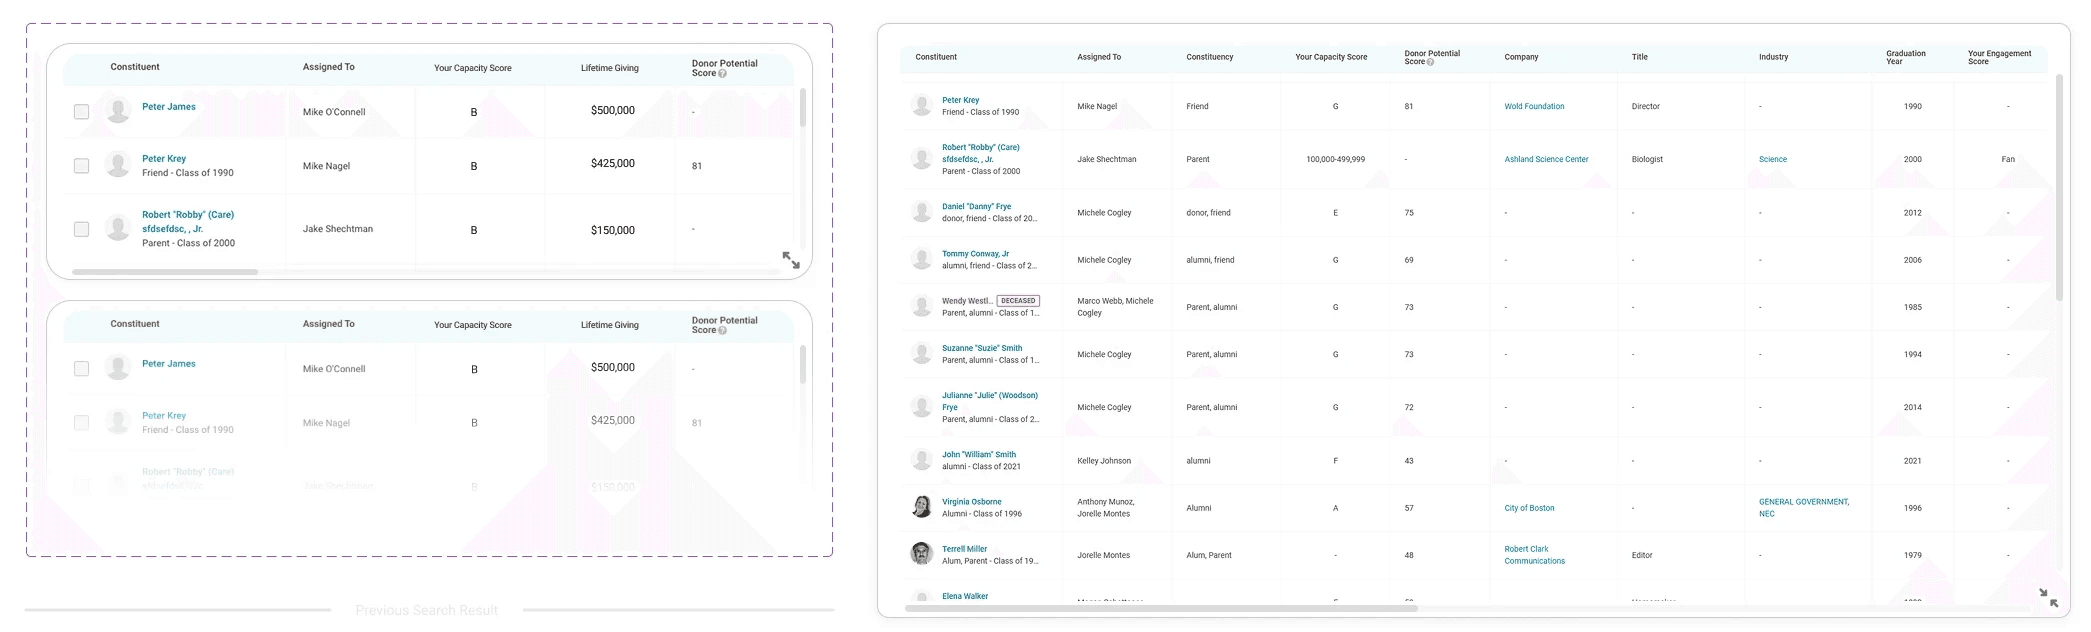Click Julianne "Julie" (Woodson) Frye's avatar
The image size is (2091, 632).
click(x=922, y=406)
